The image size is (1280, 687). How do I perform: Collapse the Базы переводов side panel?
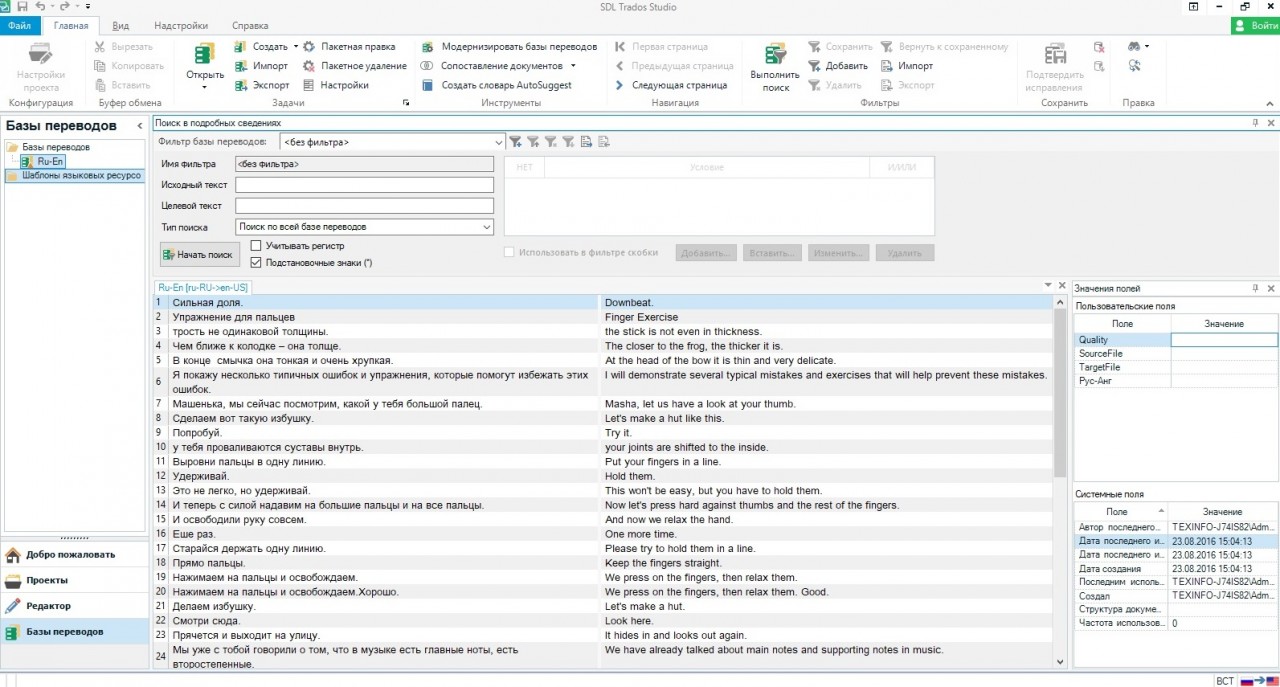click(140, 126)
